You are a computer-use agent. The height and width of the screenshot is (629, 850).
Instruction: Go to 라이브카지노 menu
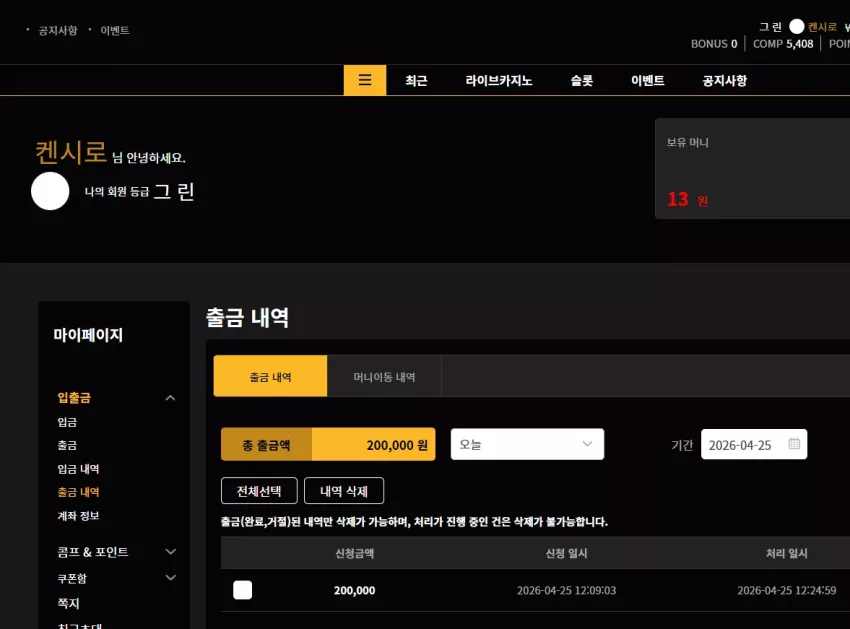(499, 81)
